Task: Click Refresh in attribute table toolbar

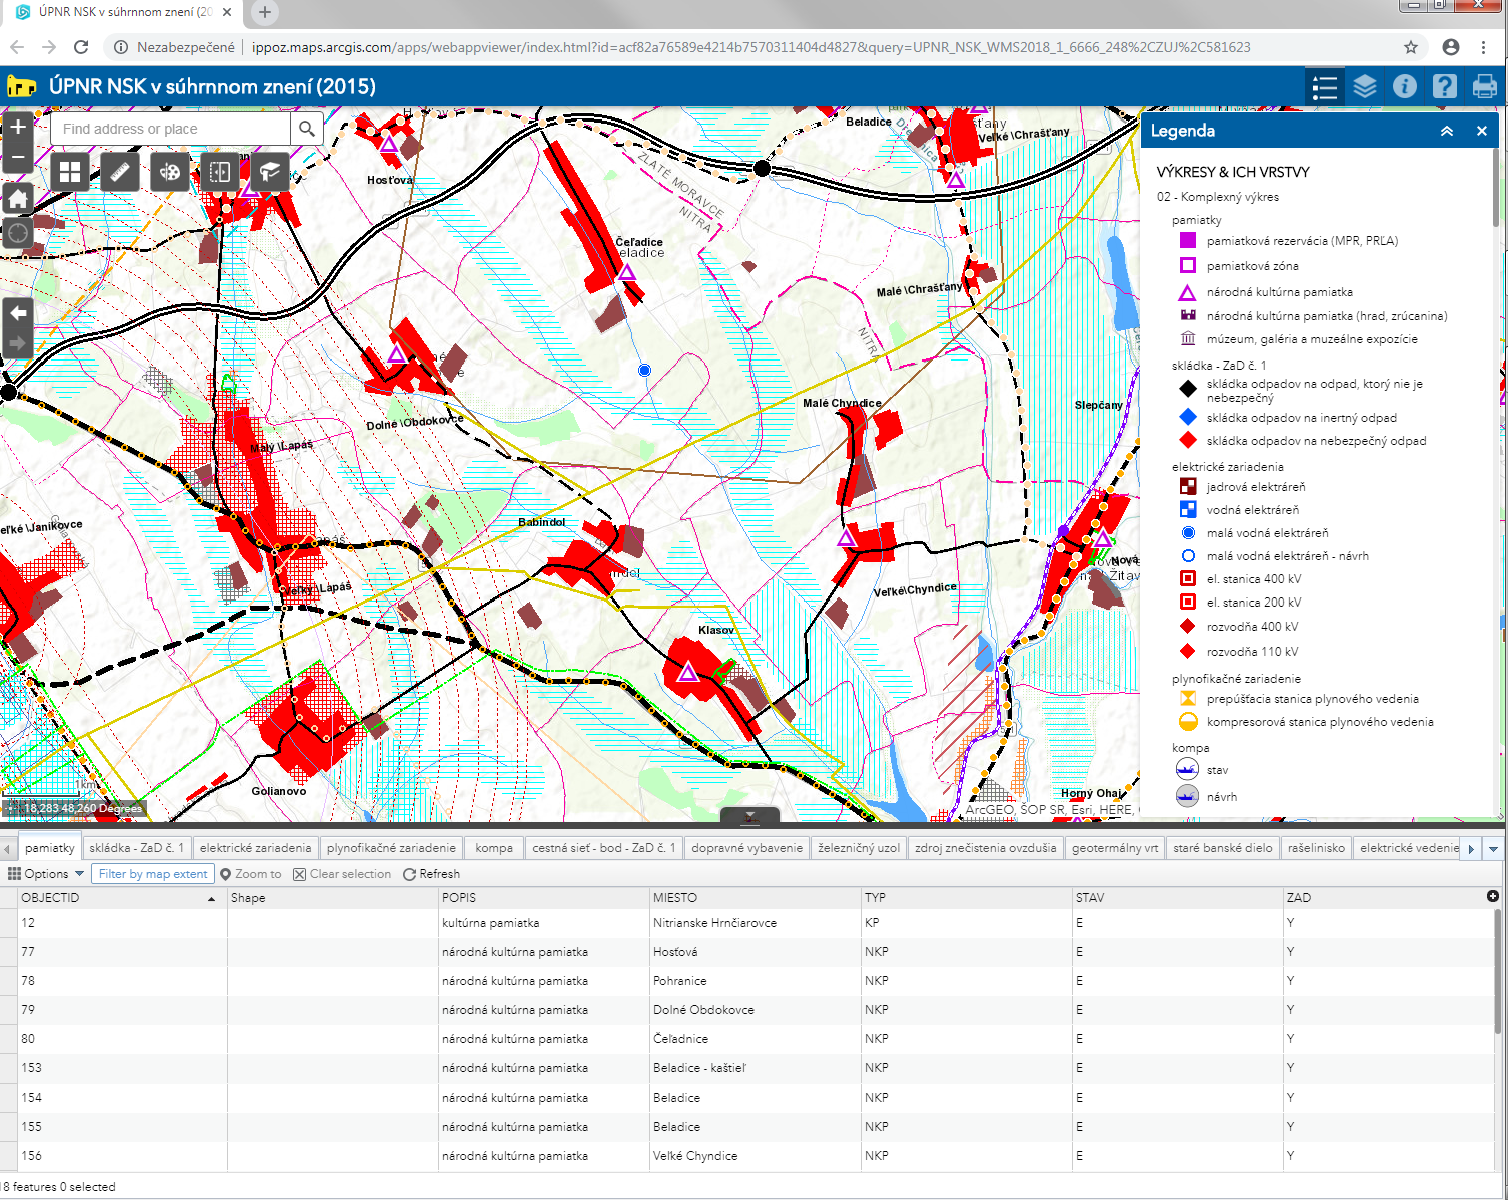Action: point(432,874)
